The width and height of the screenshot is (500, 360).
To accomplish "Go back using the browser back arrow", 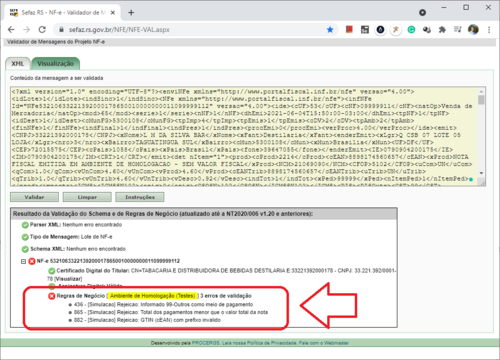I will tap(11, 30).
